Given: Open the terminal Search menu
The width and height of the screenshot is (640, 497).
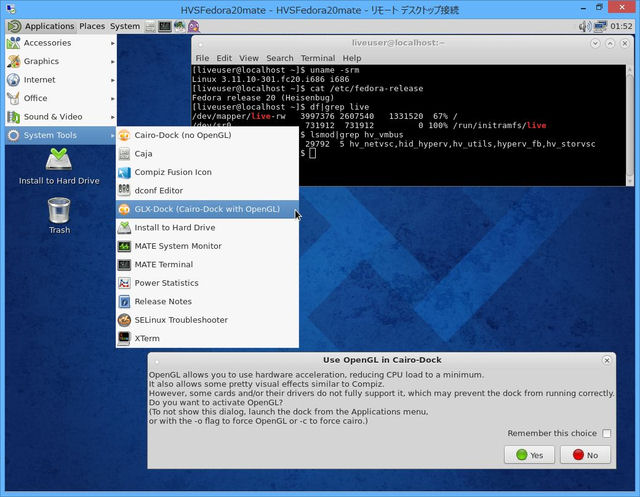Looking at the screenshot, I should (x=280, y=58).
